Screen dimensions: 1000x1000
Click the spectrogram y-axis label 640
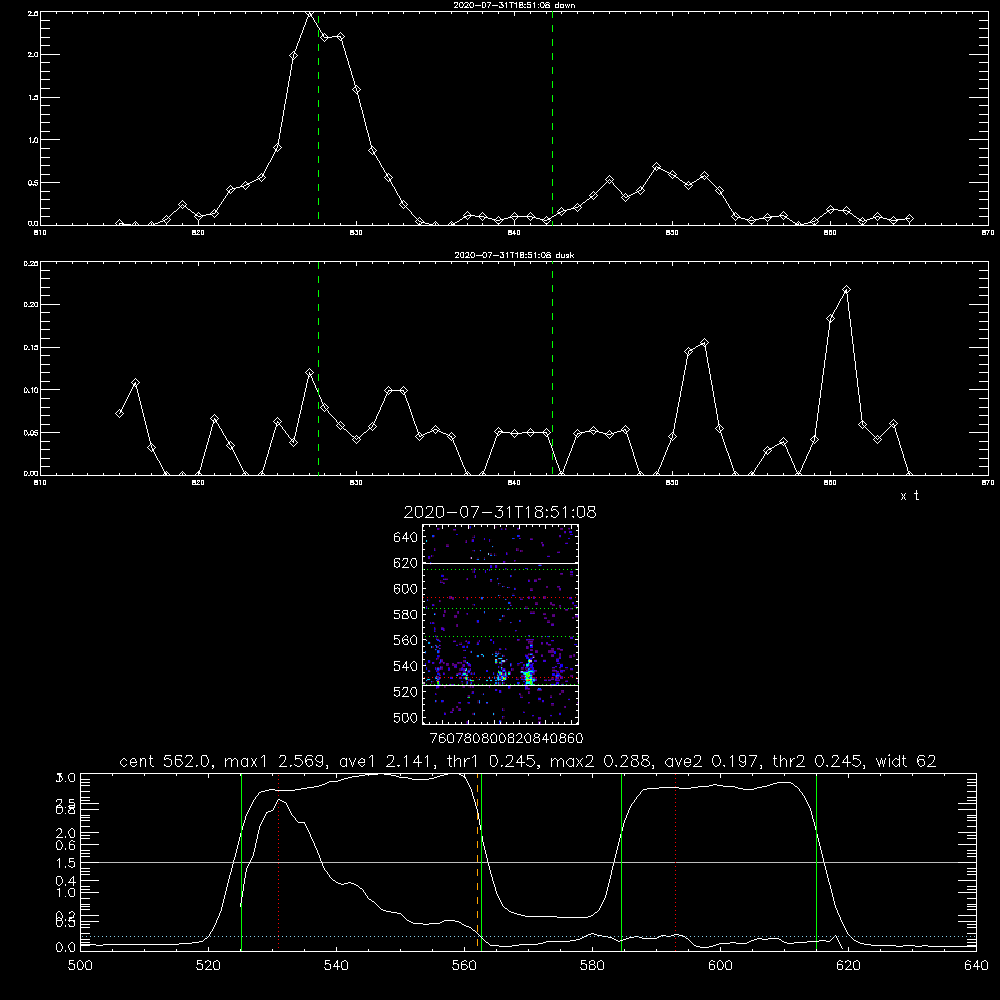405,537
